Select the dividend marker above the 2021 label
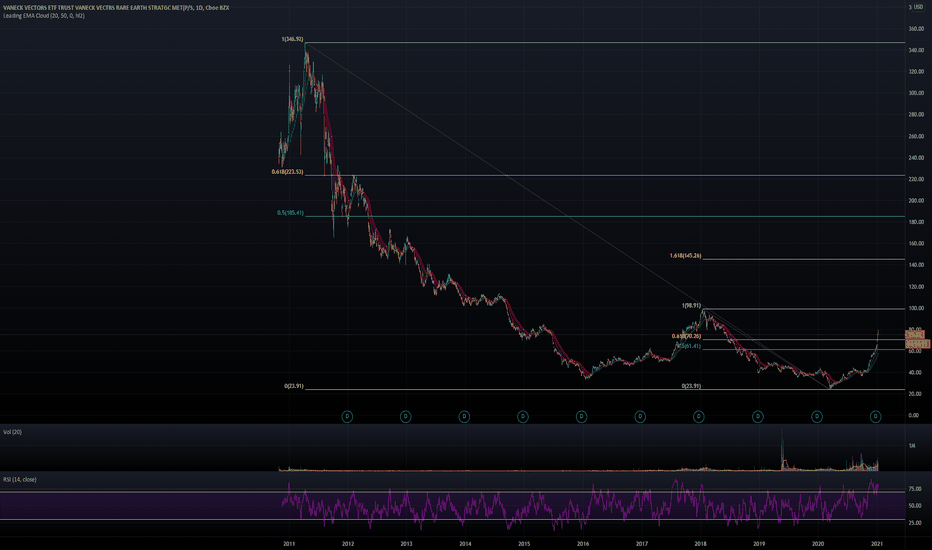Image resolution: width=932 pixels, height=550 pixels. pos(876,417)
